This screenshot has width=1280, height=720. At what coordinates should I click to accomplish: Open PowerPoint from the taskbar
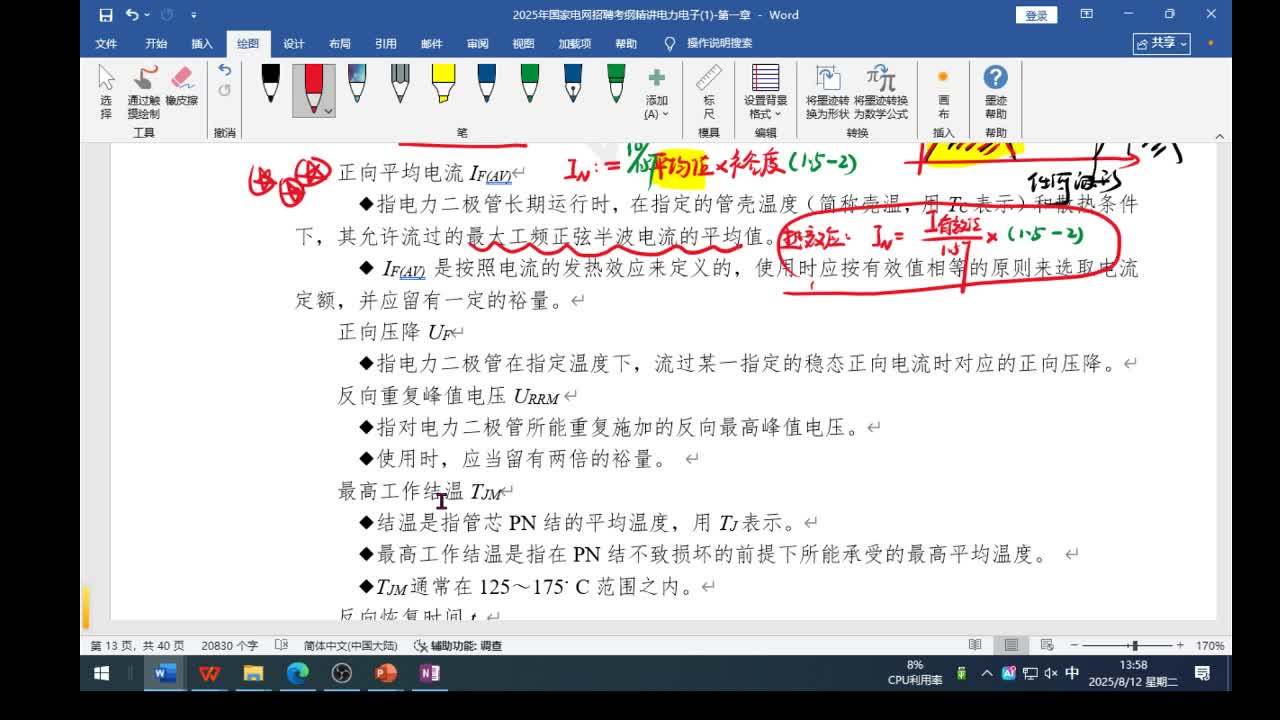click(386, 673)
